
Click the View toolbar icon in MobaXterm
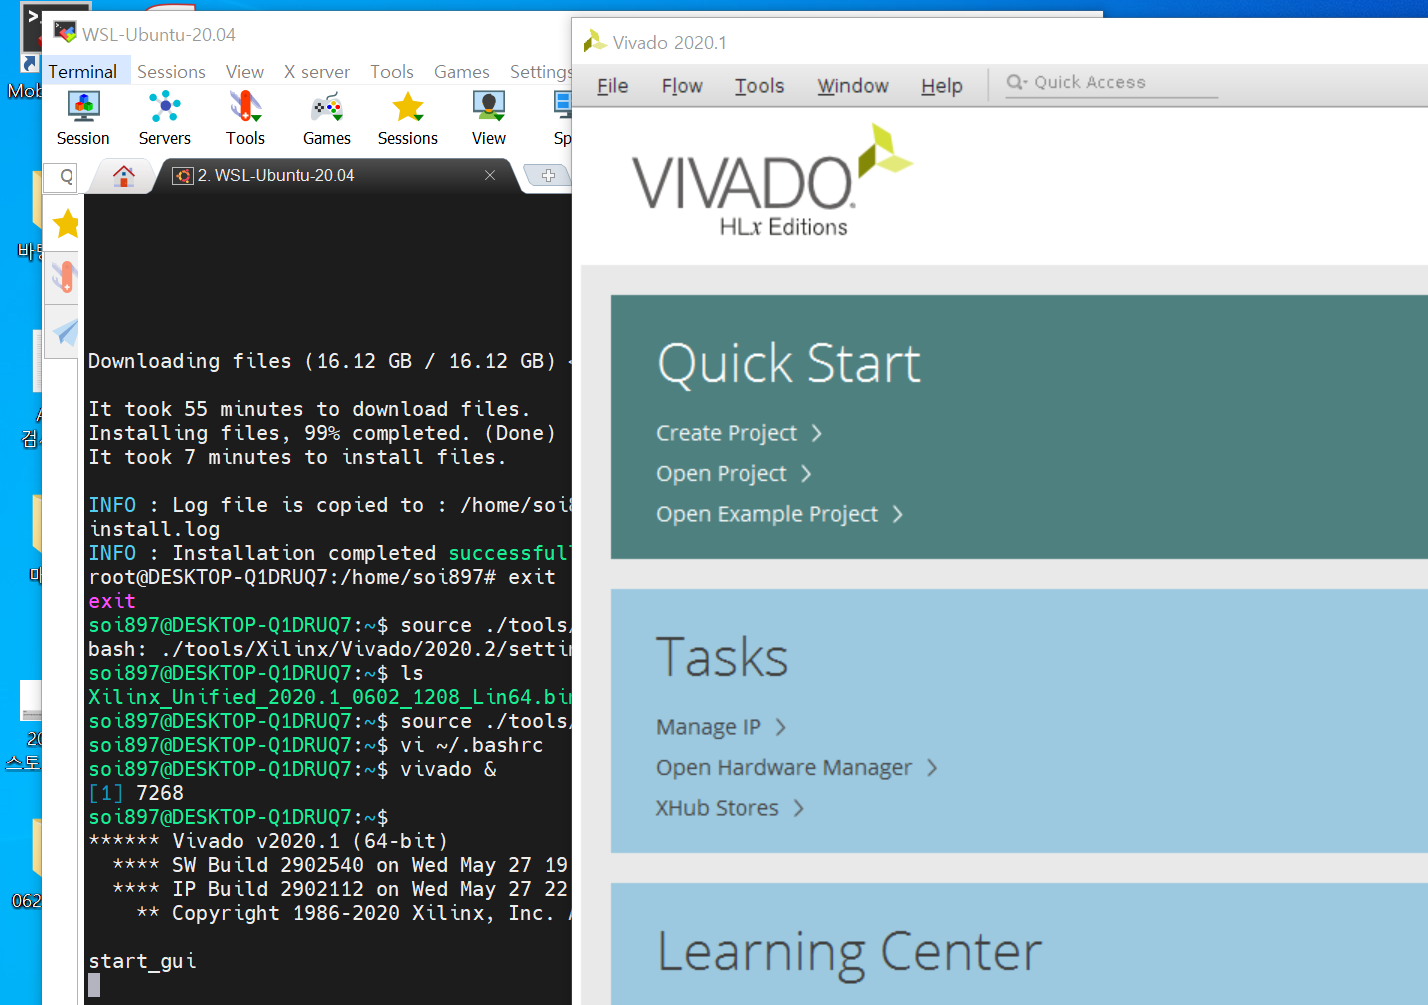489,119
